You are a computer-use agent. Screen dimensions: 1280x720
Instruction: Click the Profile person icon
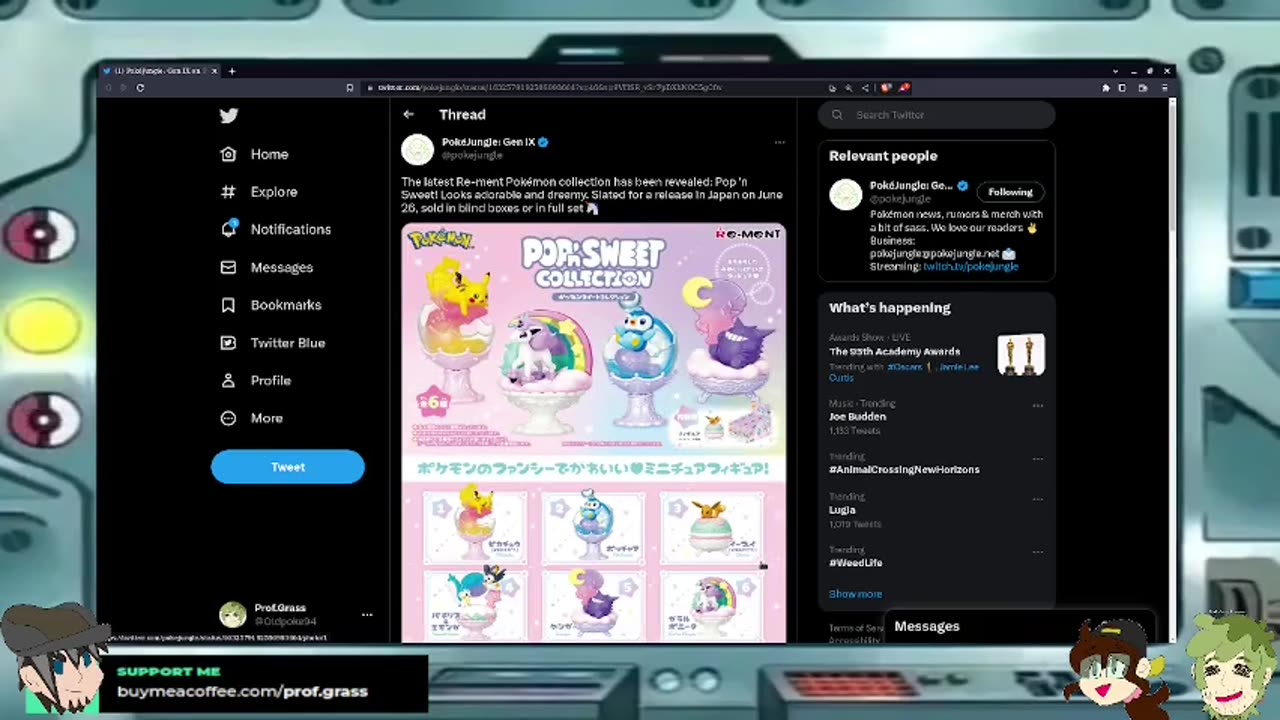[228, 381]
